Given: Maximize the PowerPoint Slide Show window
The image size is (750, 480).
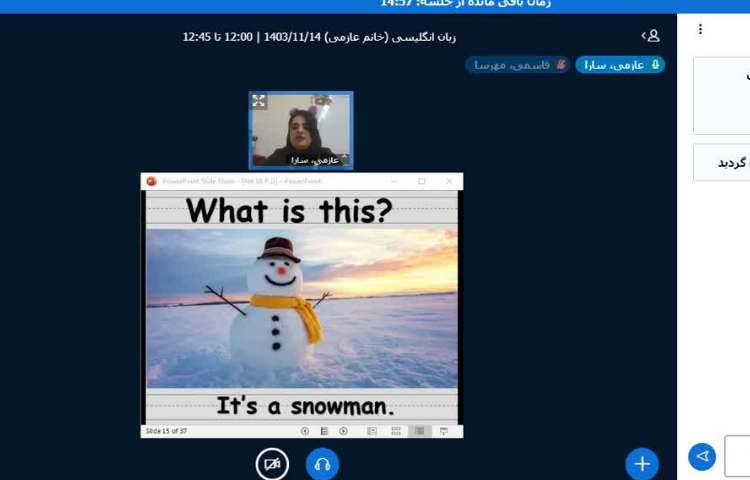Looking at the screenshot, I should tap(422, 181).
